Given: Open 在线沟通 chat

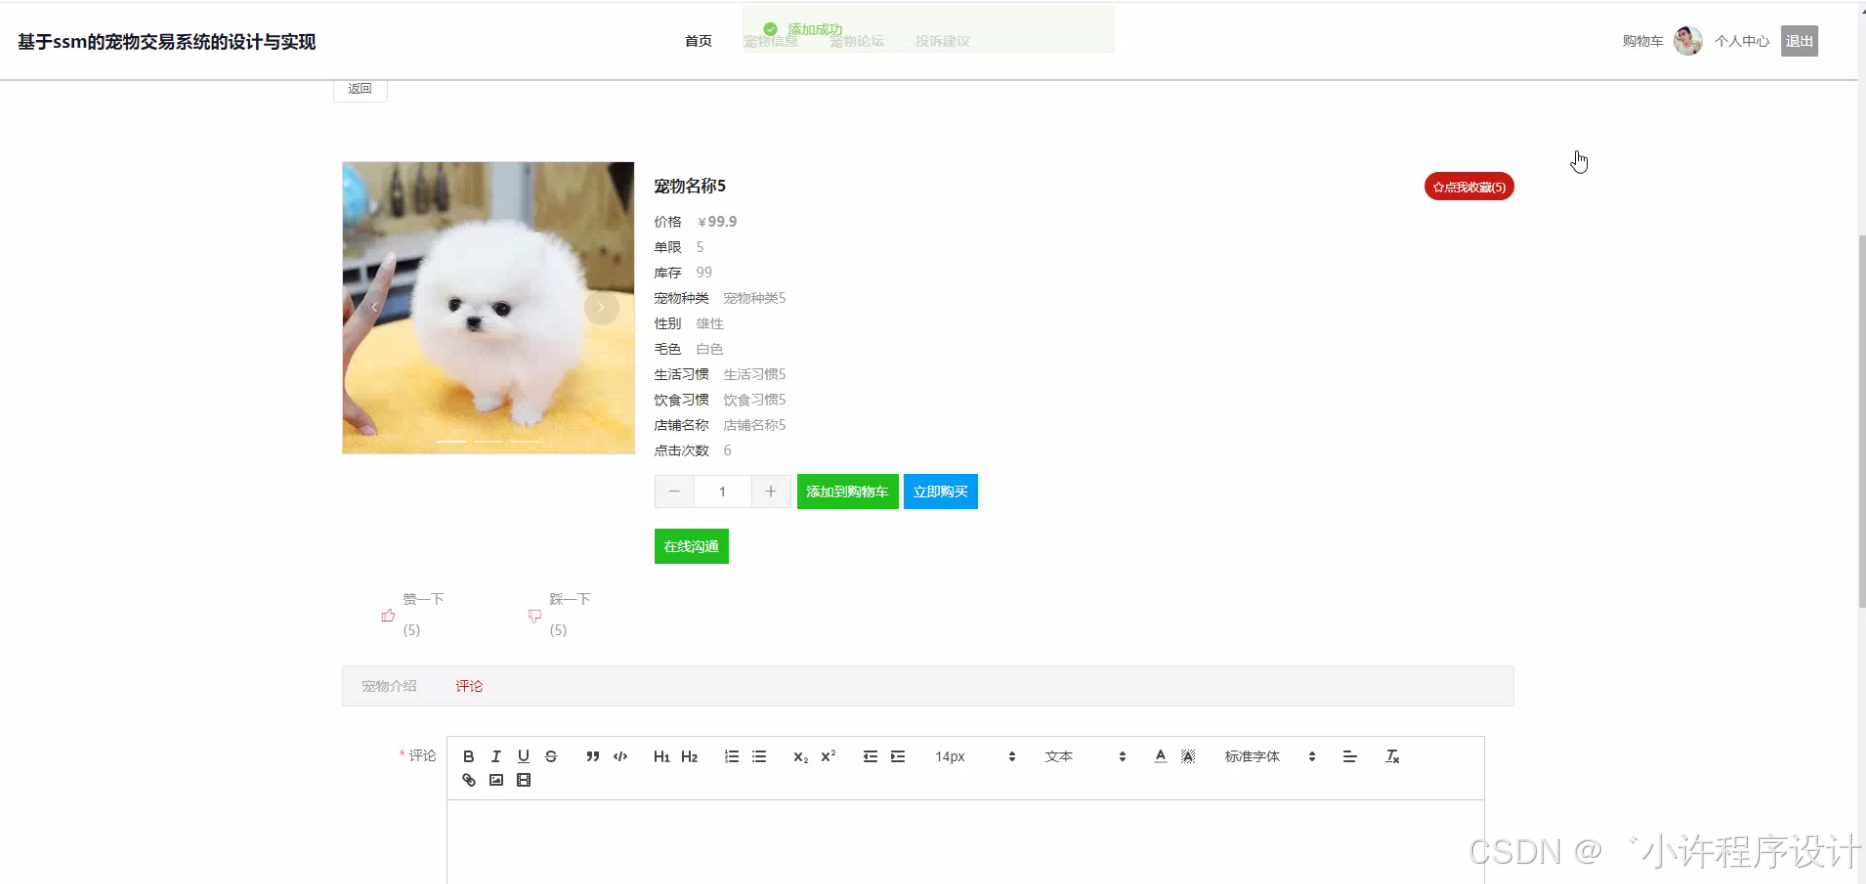Looking at the screenshot, I should (691, 546).
